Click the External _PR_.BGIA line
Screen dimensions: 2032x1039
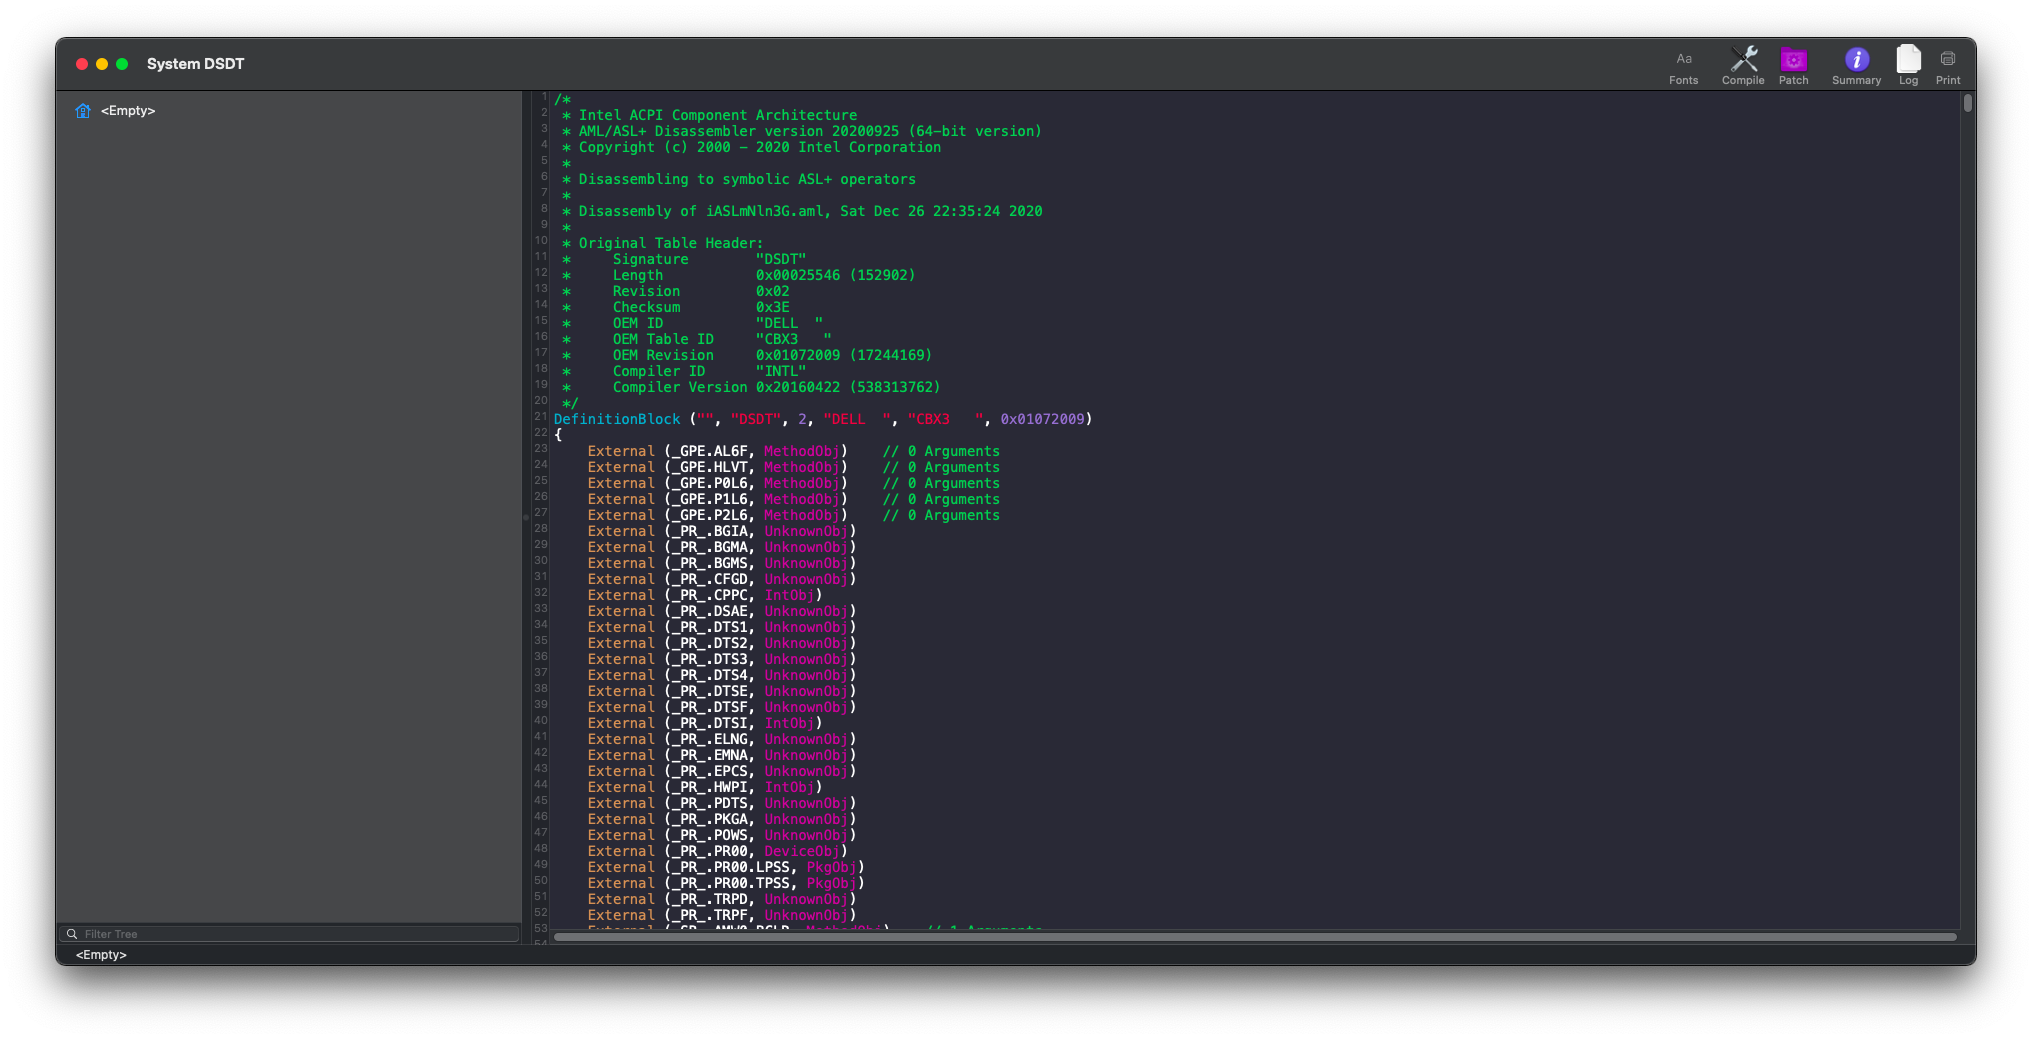[x=721, y=531]
